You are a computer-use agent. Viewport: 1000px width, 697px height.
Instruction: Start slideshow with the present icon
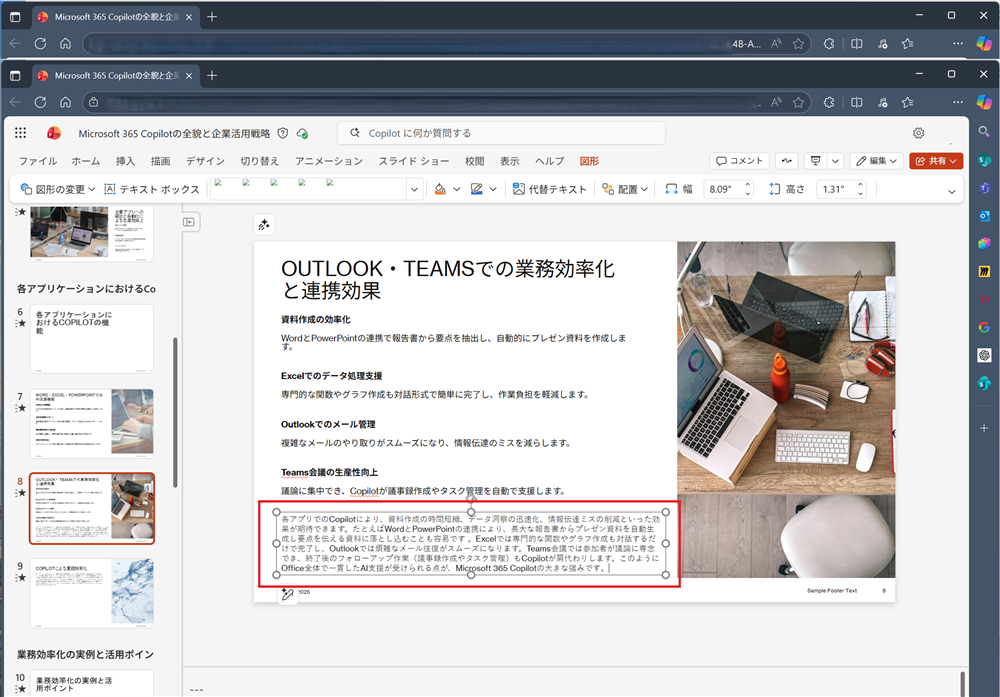[x=816, y=161]
